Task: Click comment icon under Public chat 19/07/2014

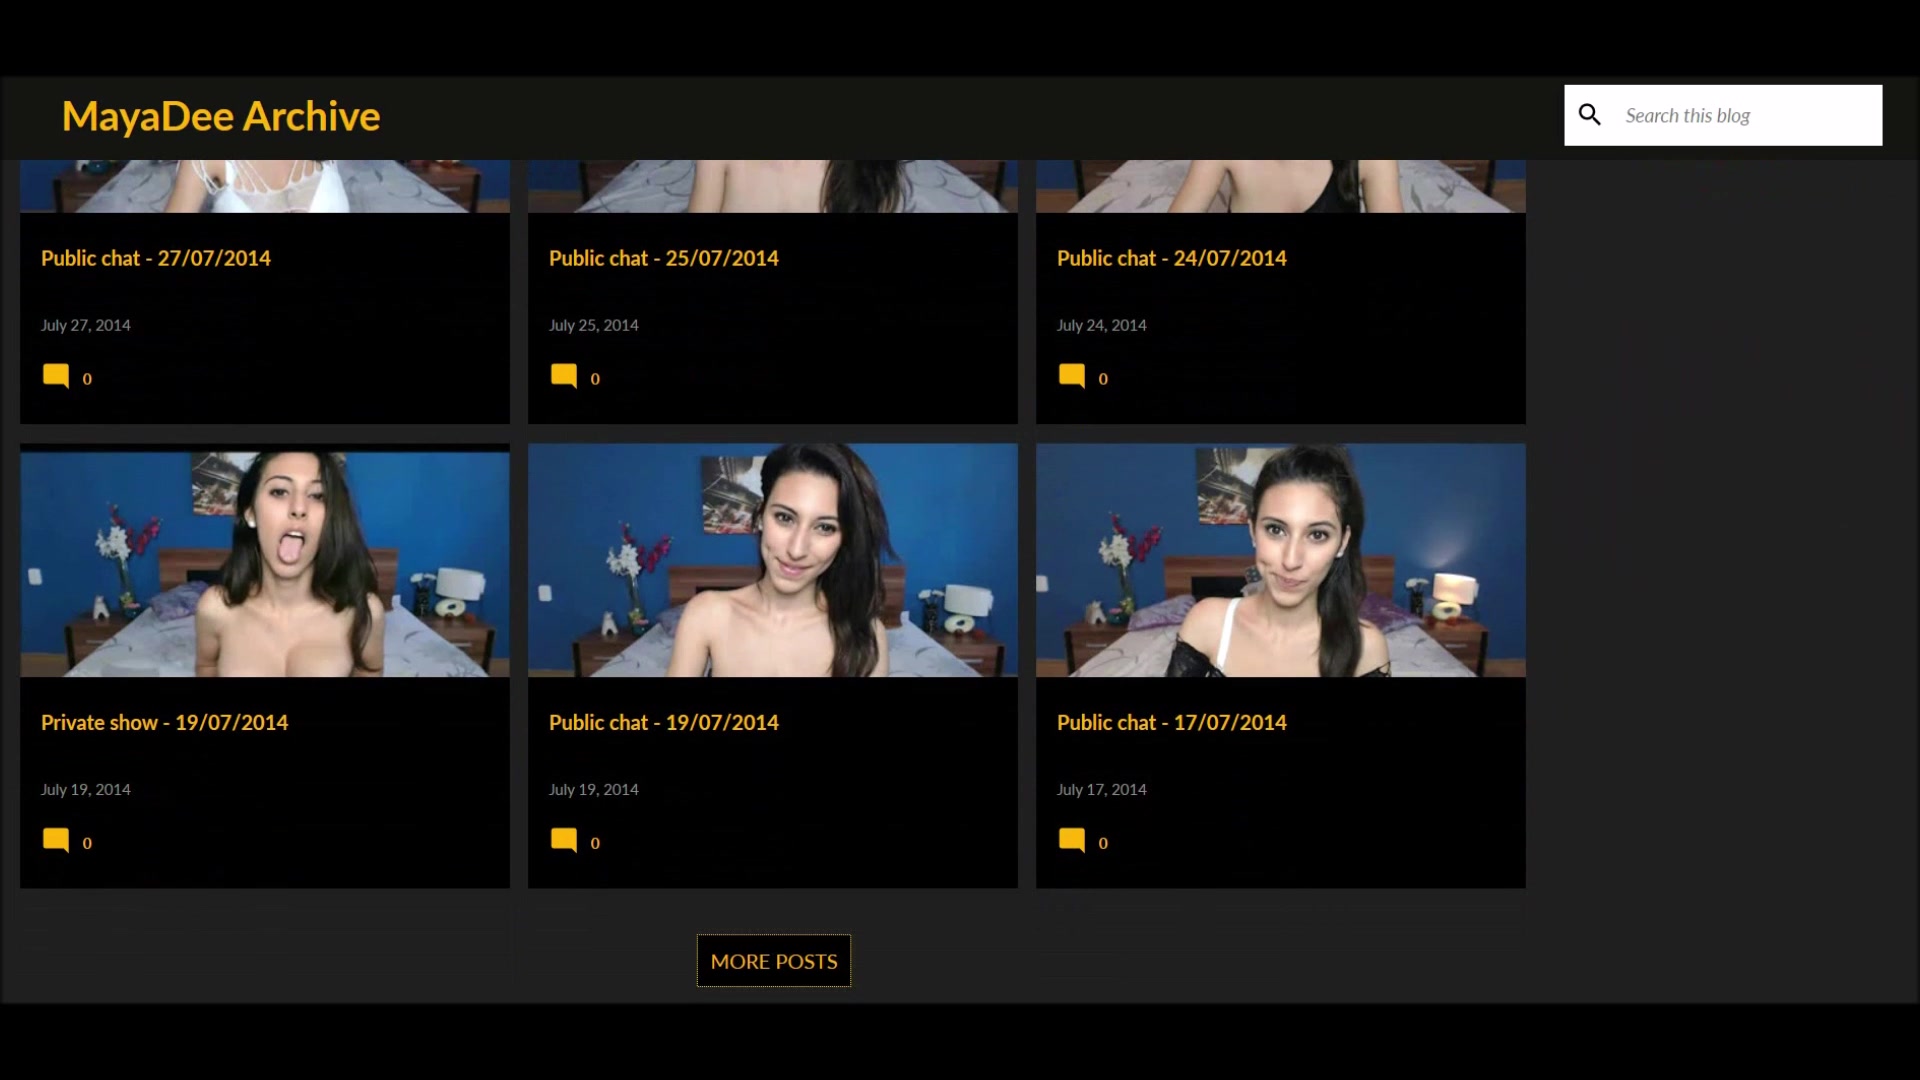Action: tap(564, 840)
